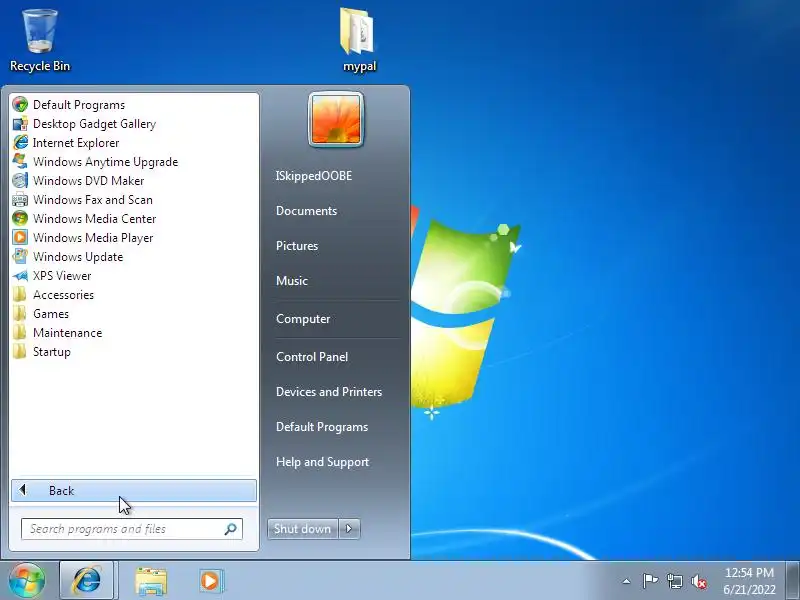Launch Desktop Gadget Gallery icon
Image resolution: width=800 pixels, height=600 pixels.
tap(20, 123)
